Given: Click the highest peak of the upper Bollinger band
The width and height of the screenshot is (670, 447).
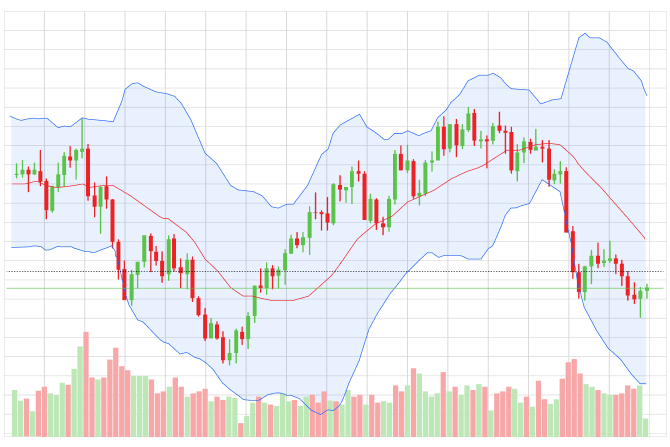Looking at the screenshot, I should [x=580, y=35].
